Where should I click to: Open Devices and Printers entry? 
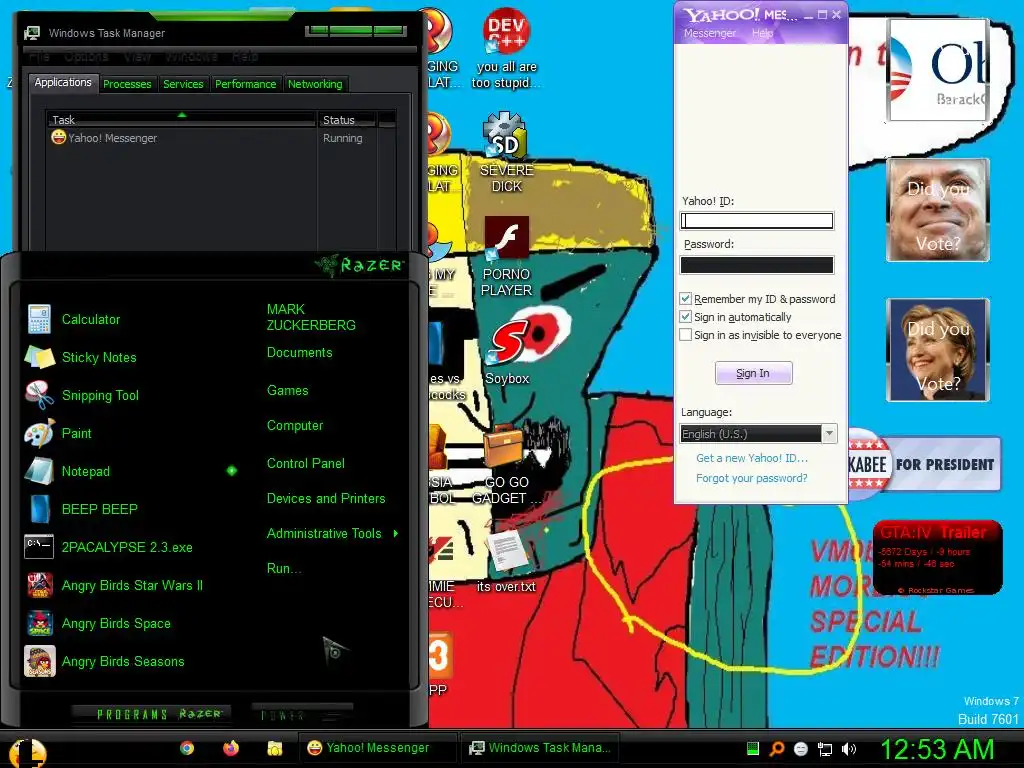(326, 498)
